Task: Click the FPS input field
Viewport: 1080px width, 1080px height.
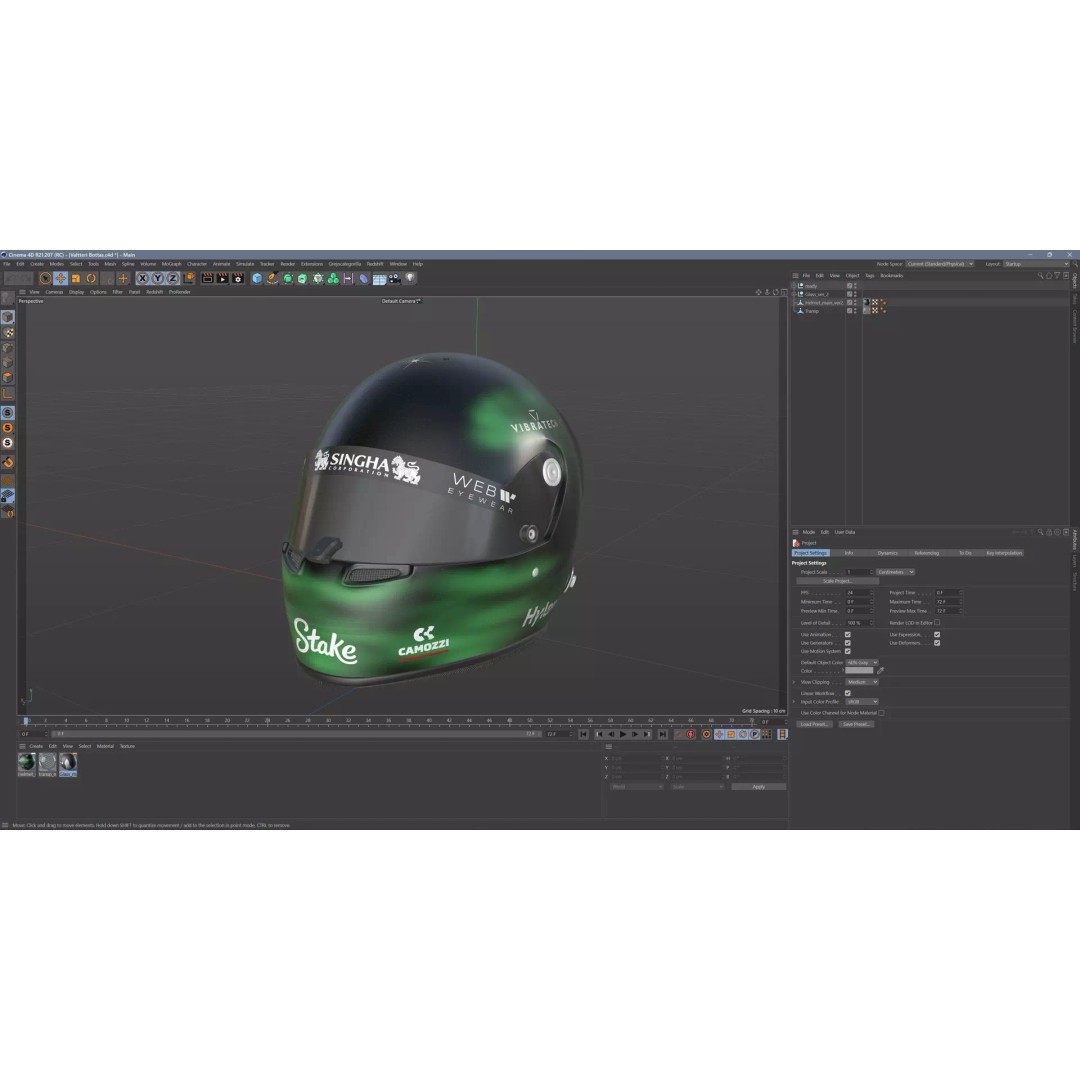Action: pos(858,592)
